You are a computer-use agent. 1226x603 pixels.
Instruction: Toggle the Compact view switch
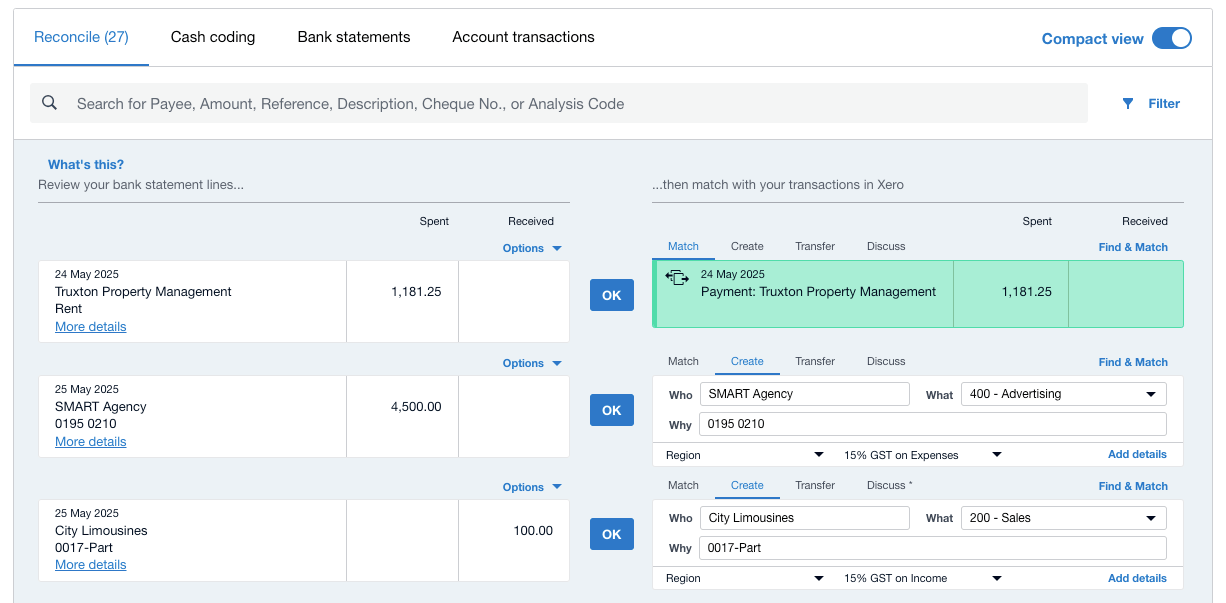tap(1172, 38)
